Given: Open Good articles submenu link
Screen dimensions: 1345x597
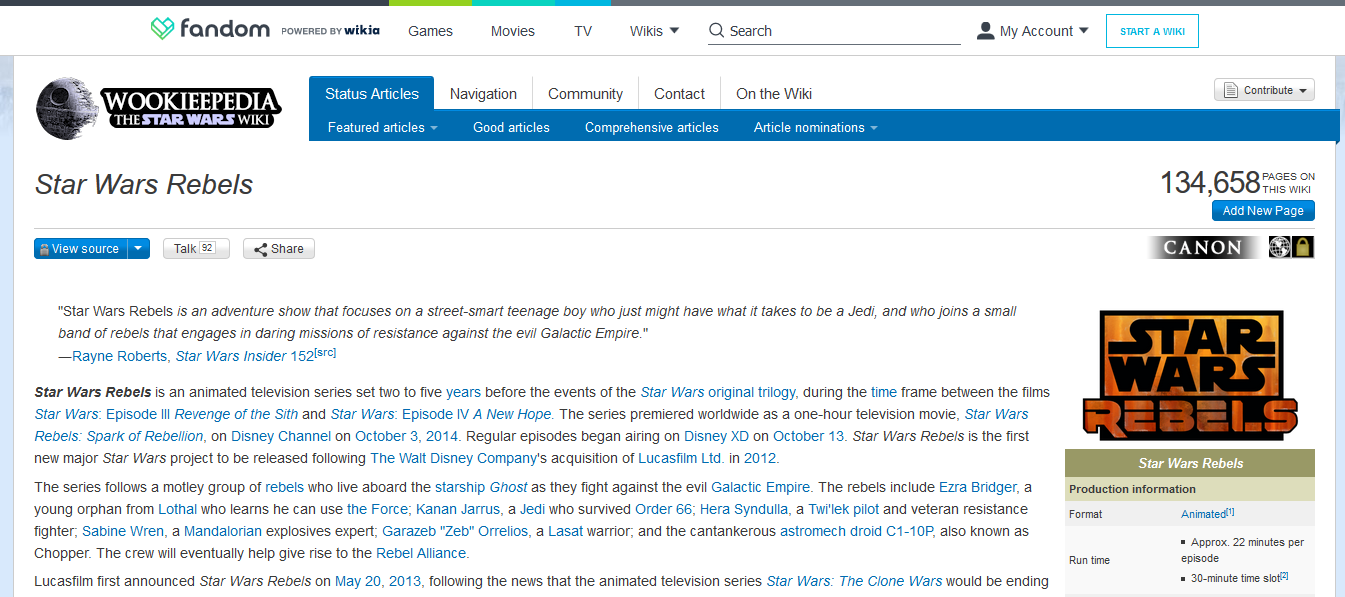Looking at the screenshot, I should click(x=511, y=127).
